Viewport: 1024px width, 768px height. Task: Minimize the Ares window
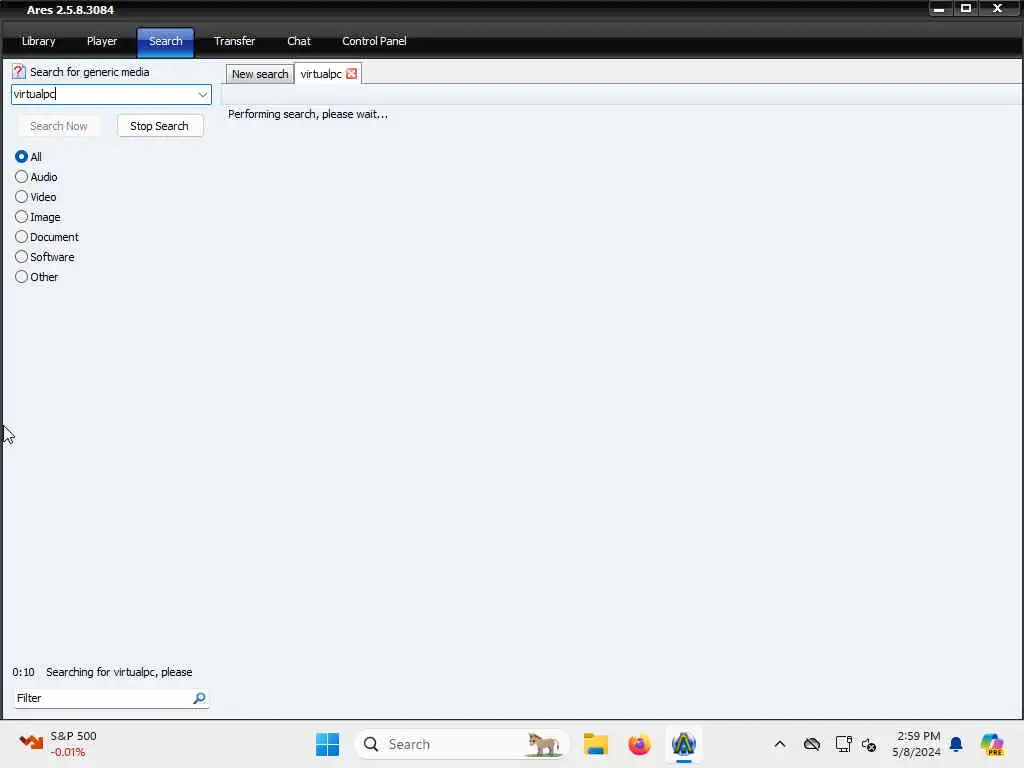click(938, 8)
